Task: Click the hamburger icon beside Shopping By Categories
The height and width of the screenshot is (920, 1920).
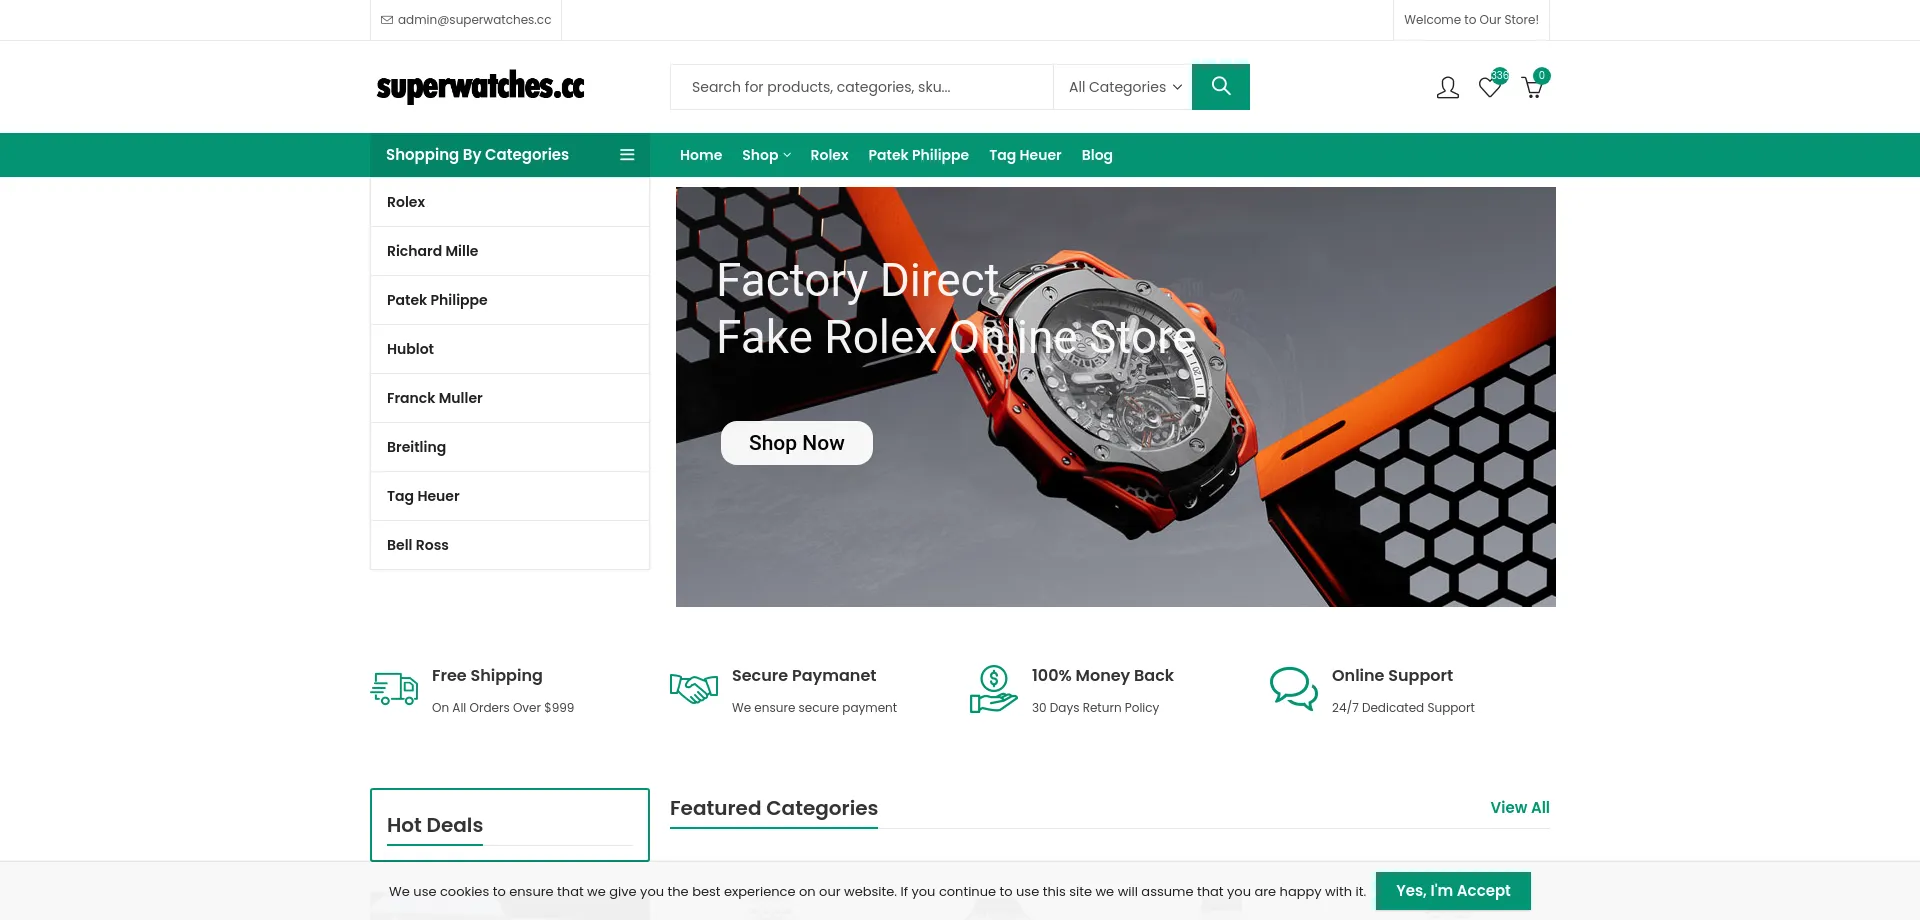Action: coord(627,155)
